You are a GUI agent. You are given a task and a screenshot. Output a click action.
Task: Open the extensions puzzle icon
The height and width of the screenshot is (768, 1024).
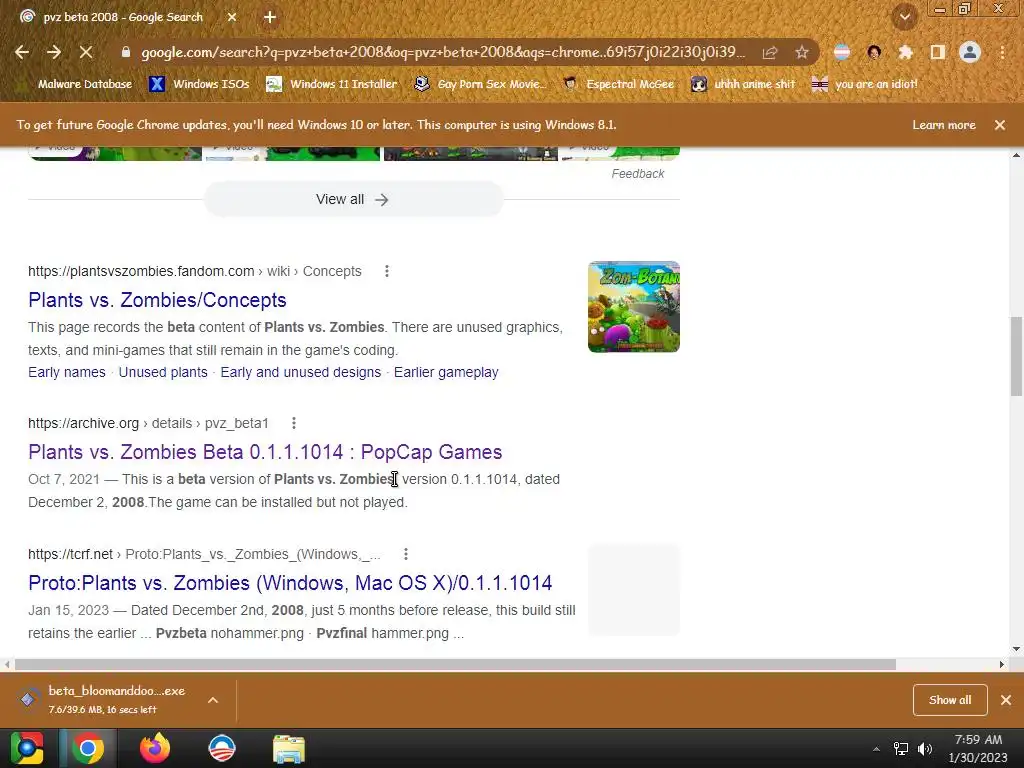pyautogui.click(x=905, y=52)
